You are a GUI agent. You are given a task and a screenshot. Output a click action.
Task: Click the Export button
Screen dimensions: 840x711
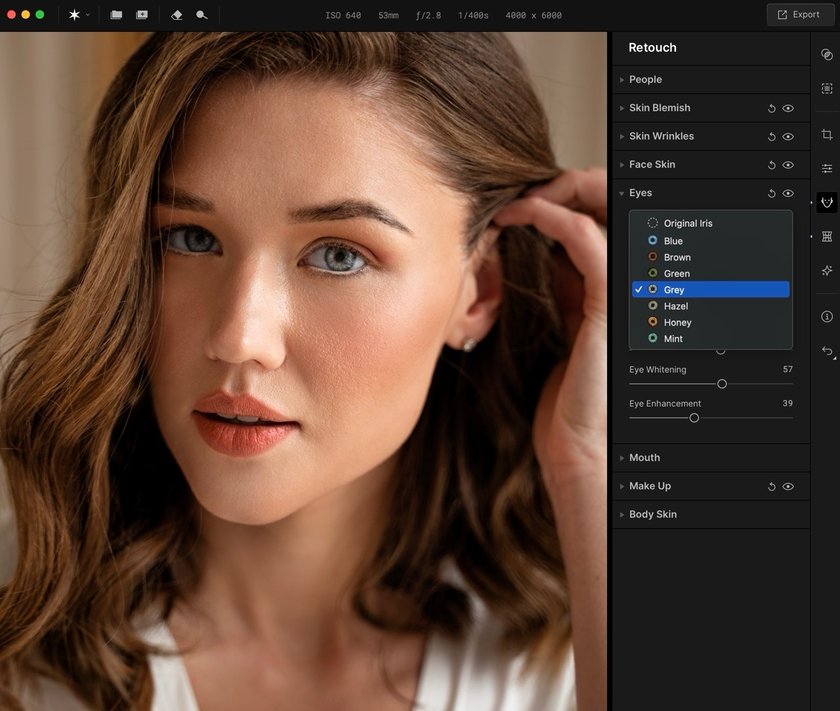coord(798,14)
